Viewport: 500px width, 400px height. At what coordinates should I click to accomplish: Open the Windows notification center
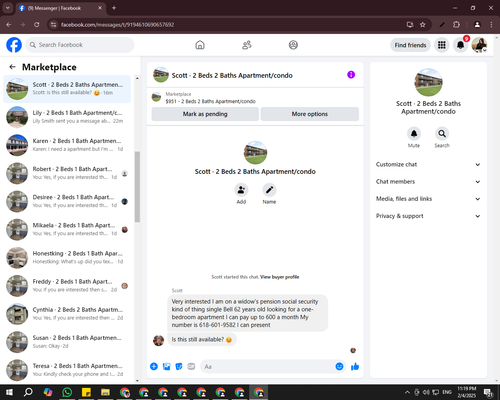pos(488,392)
